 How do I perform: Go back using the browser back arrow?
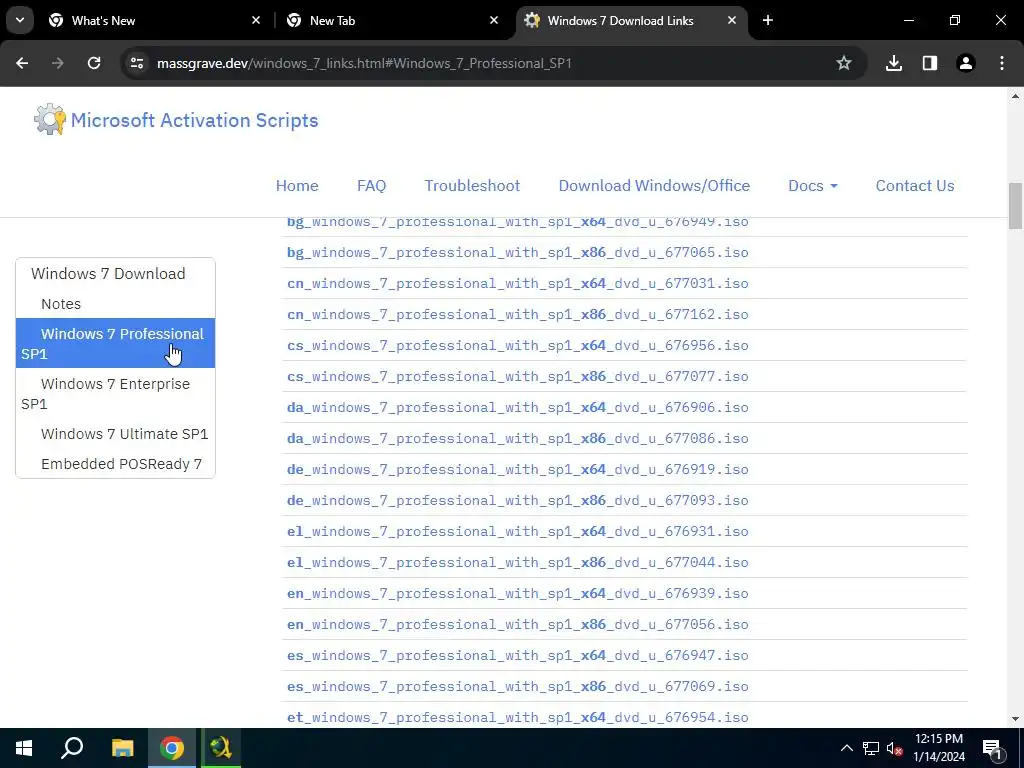[22, 63]
